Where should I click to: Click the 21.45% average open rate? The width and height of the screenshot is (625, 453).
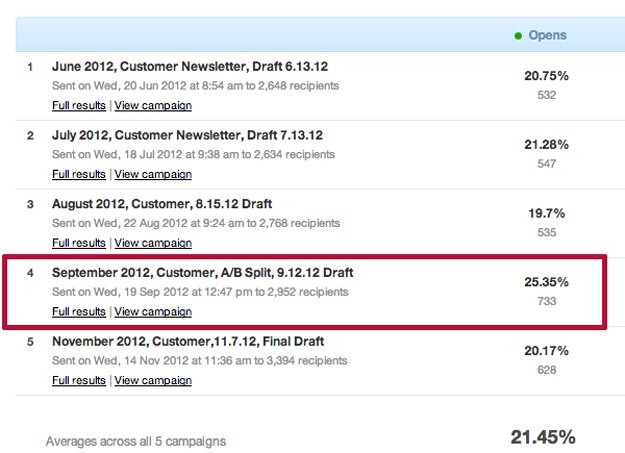point(543,437)
